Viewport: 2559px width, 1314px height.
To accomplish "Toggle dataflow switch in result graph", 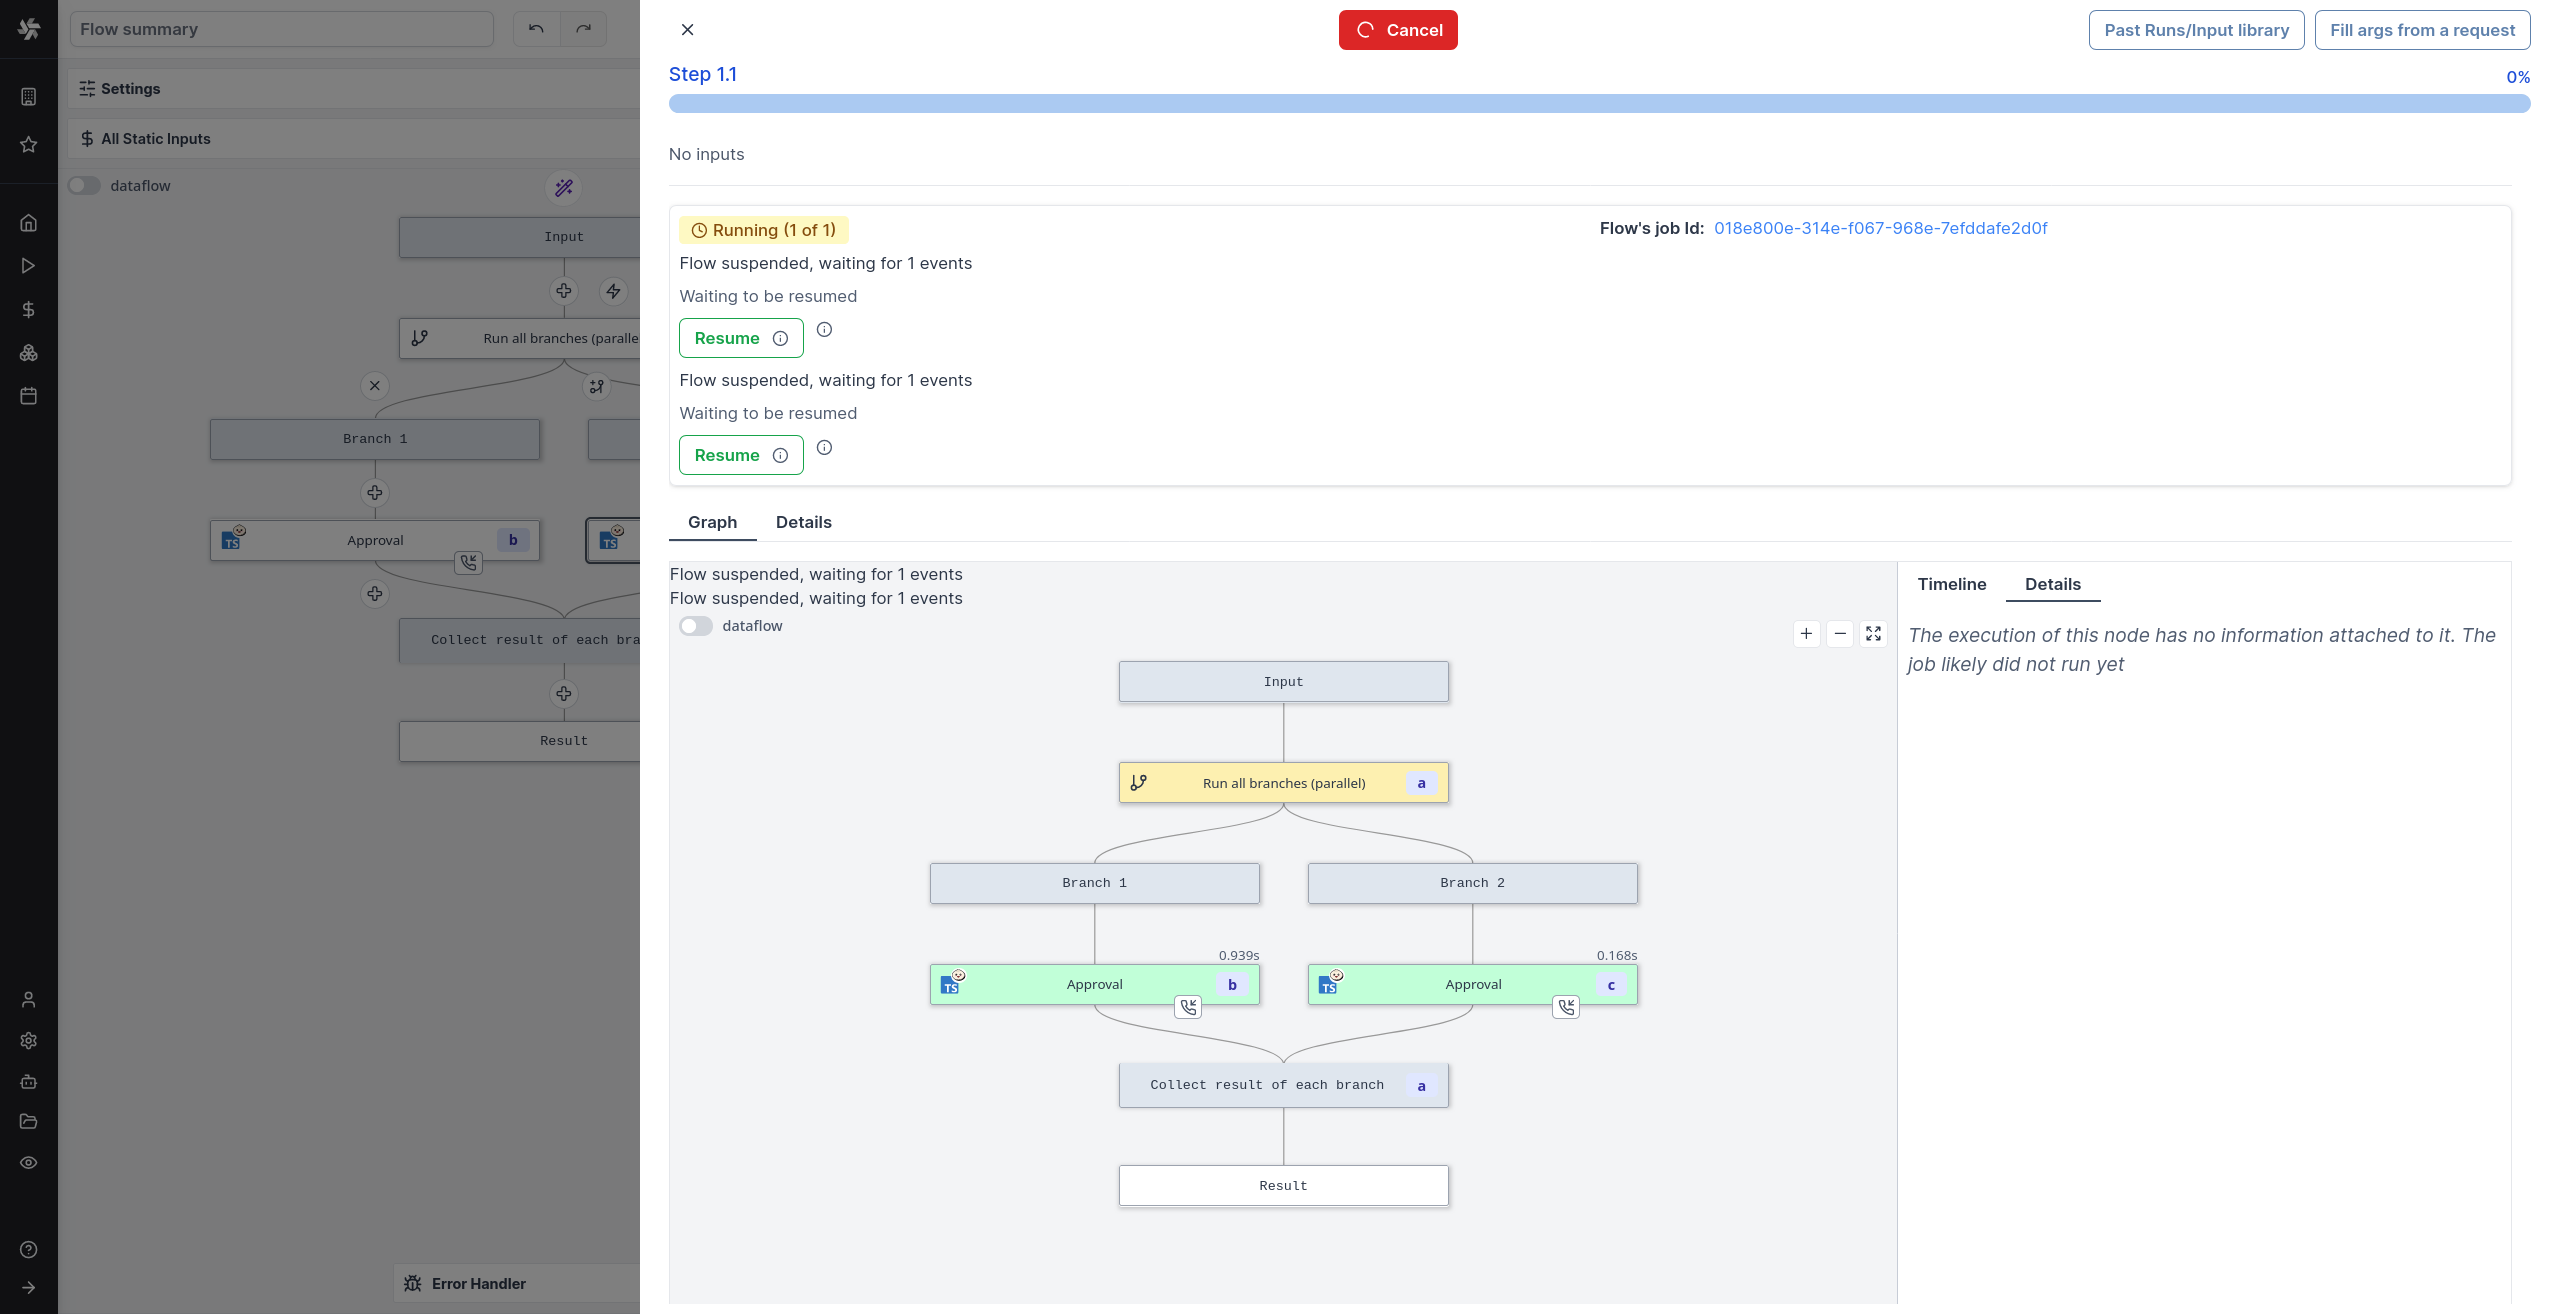I will pos(696,626).
